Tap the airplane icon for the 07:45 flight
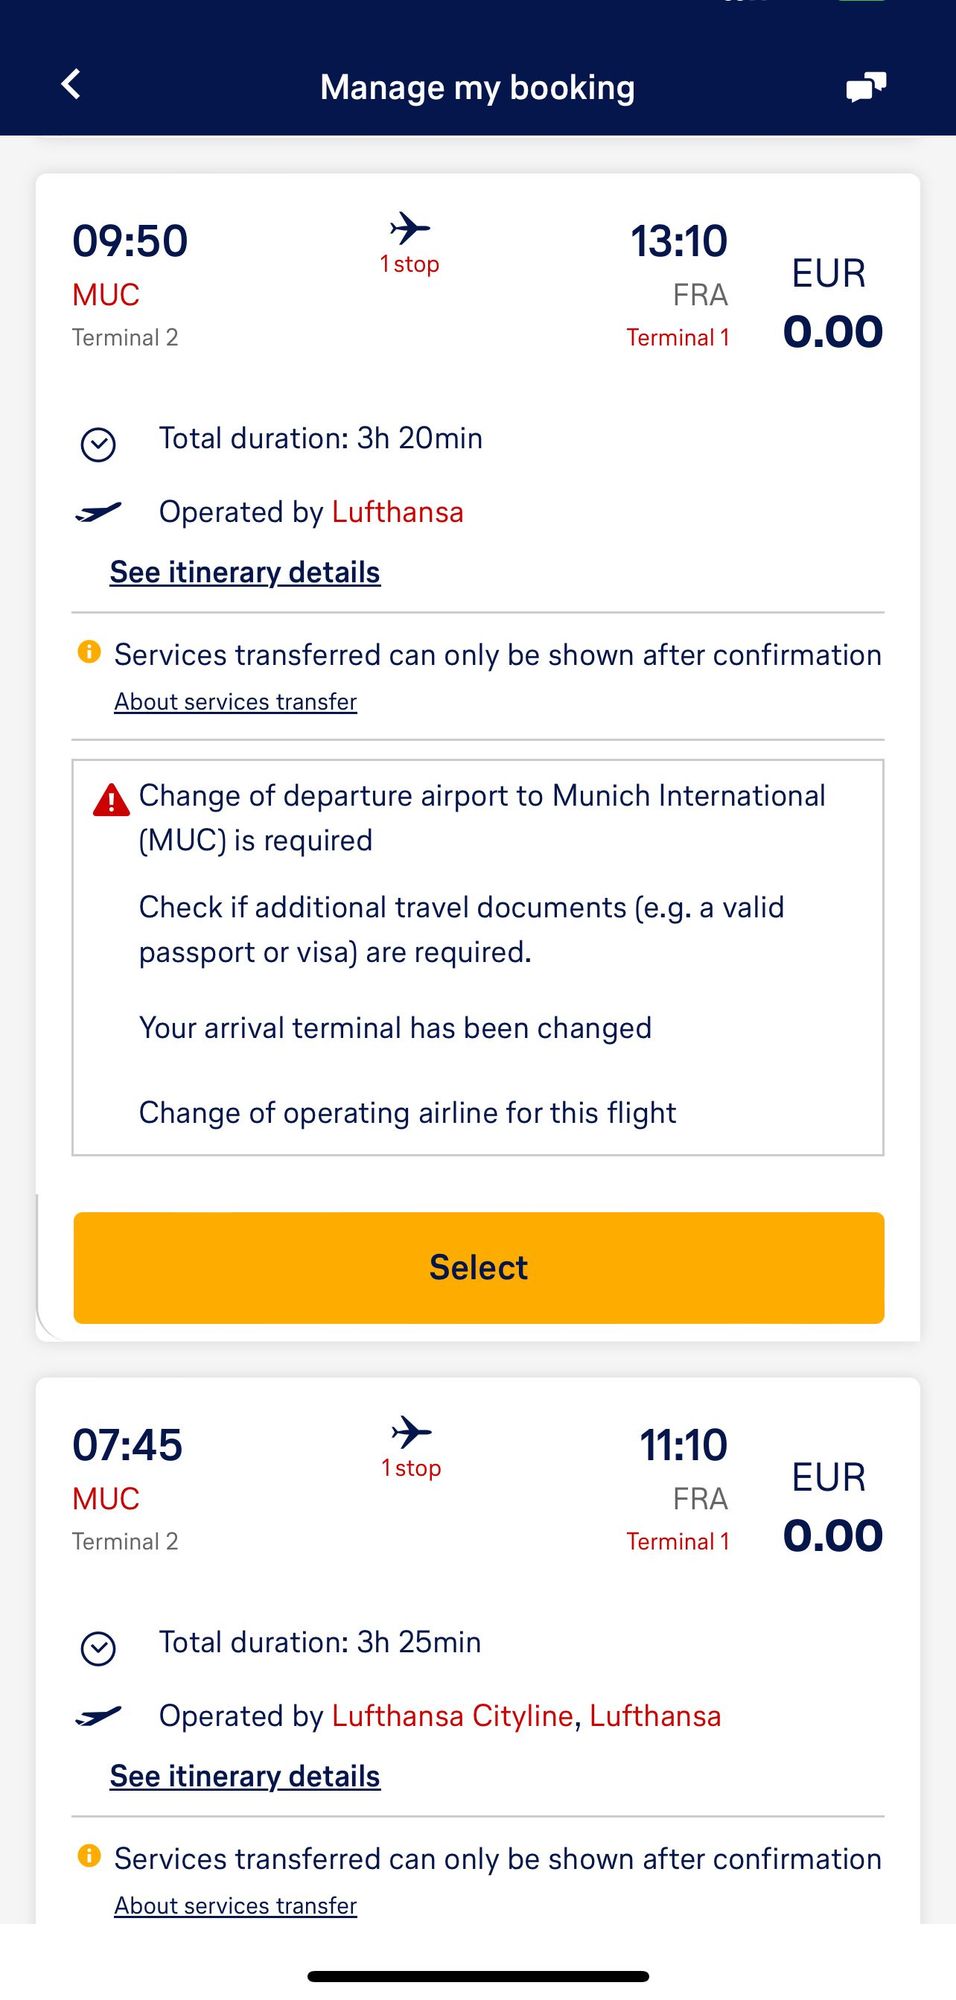956x2000 pixels. coord(411,1432)
